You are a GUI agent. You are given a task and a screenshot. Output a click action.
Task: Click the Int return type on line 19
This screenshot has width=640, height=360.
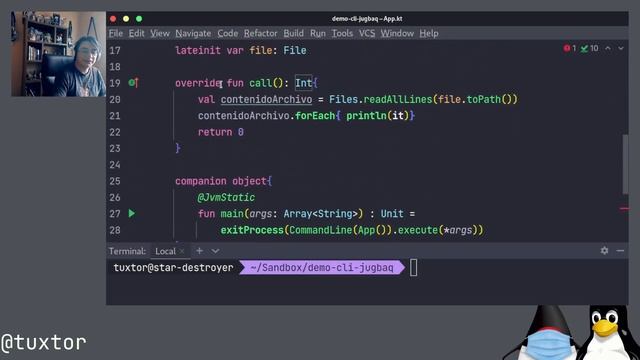pyautogui.click(x=303, y=83)
